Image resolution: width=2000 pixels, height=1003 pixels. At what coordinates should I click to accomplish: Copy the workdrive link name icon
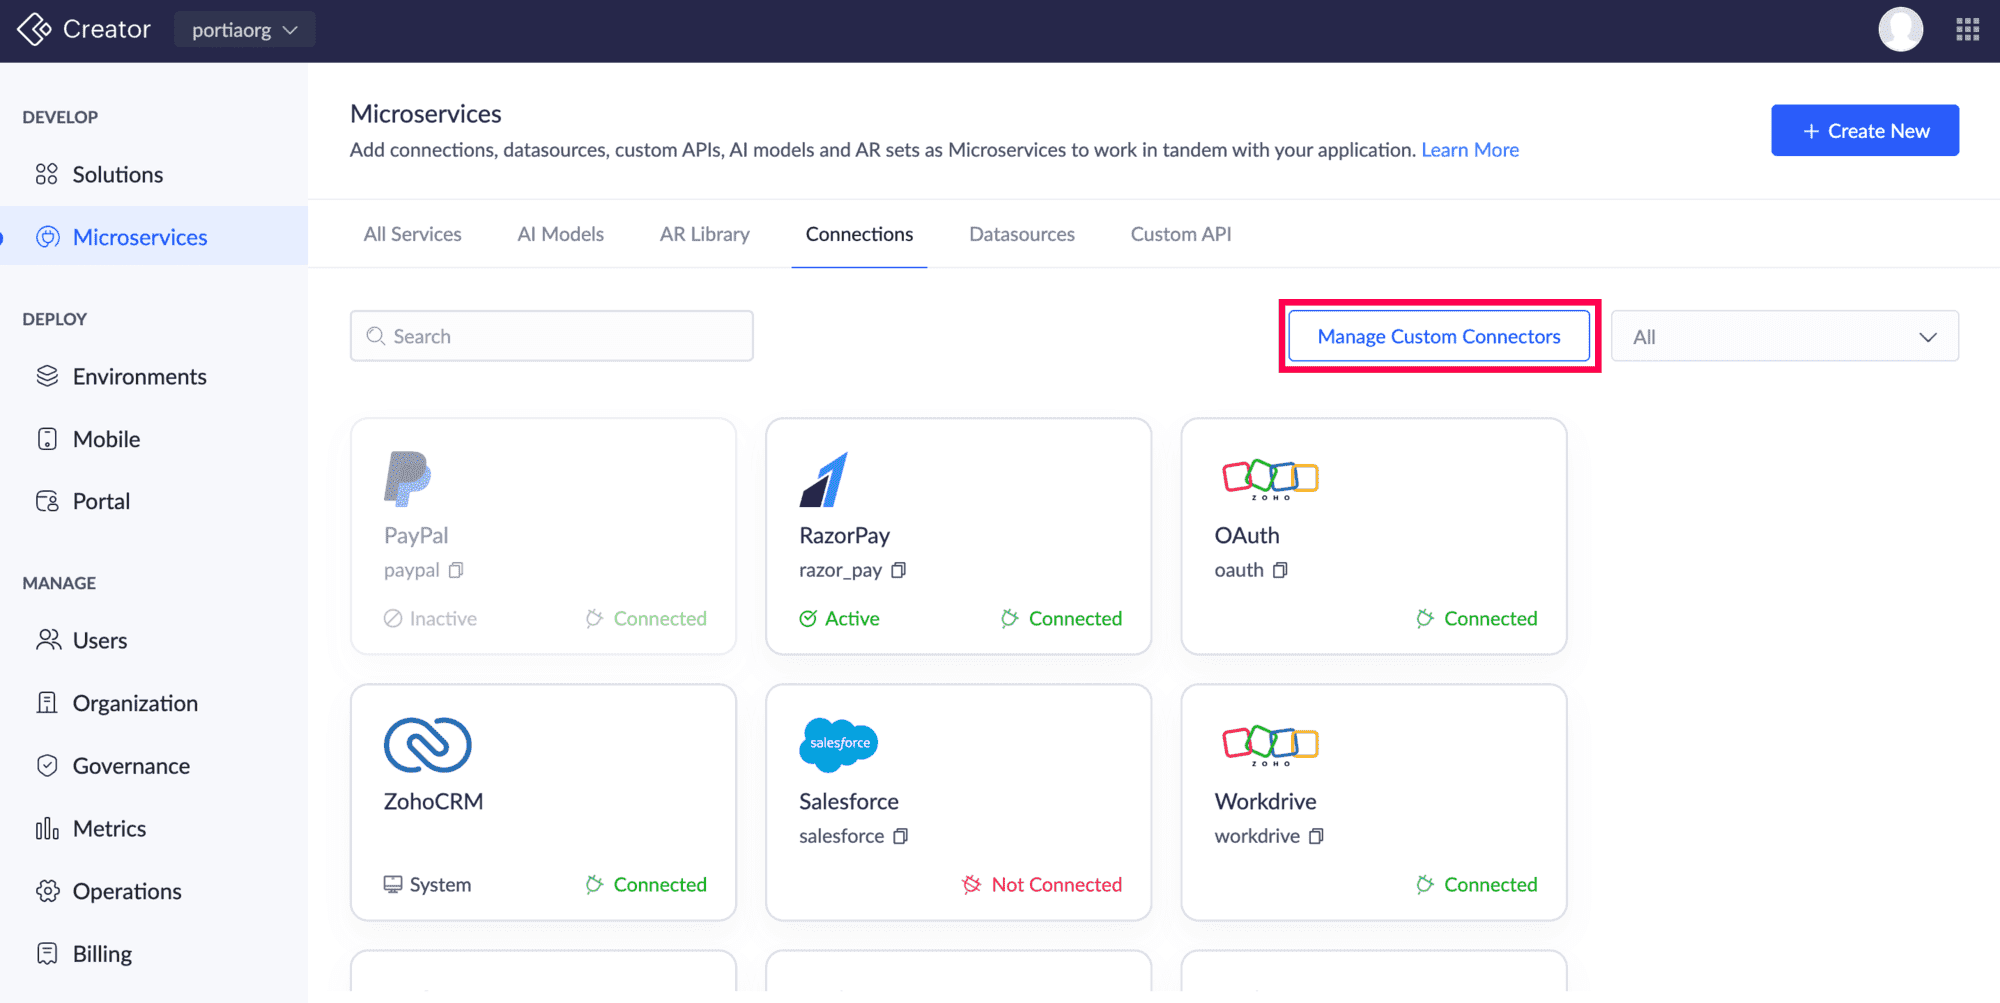[x=1316, y=836]
